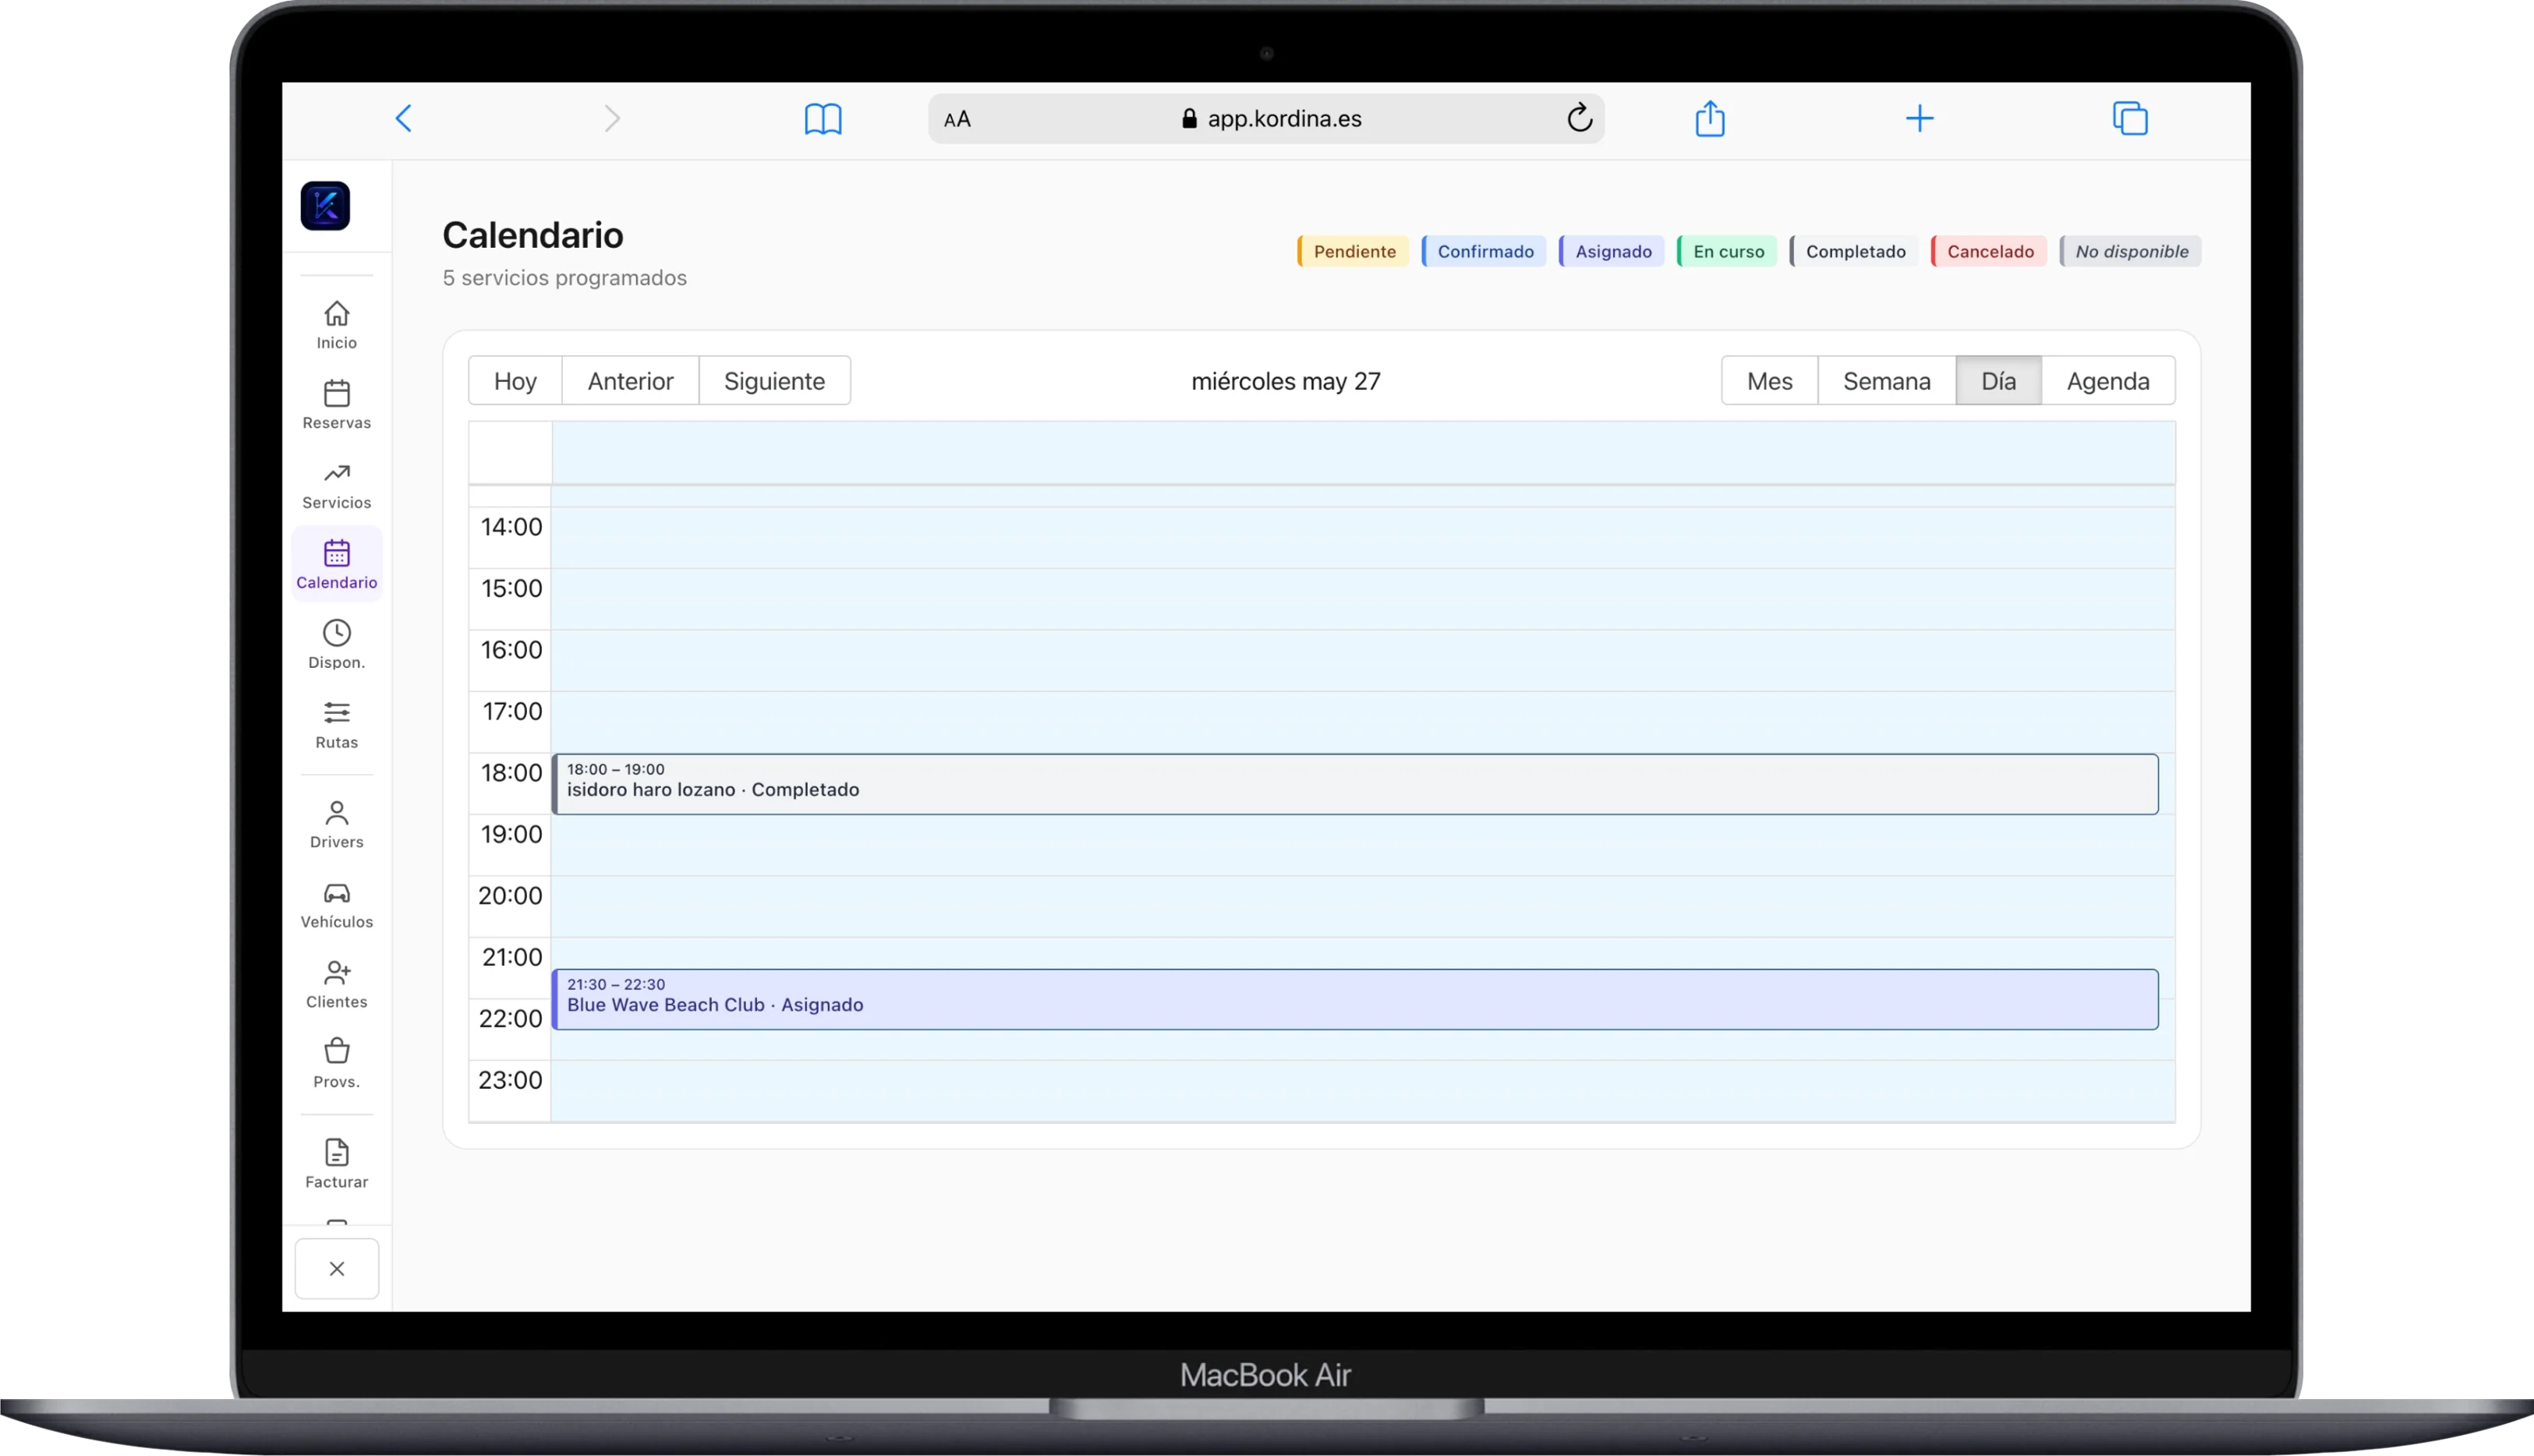Screen dimensions: 2534x1456
Task: Click the Completado legend chip
Action: [1854, 251]
